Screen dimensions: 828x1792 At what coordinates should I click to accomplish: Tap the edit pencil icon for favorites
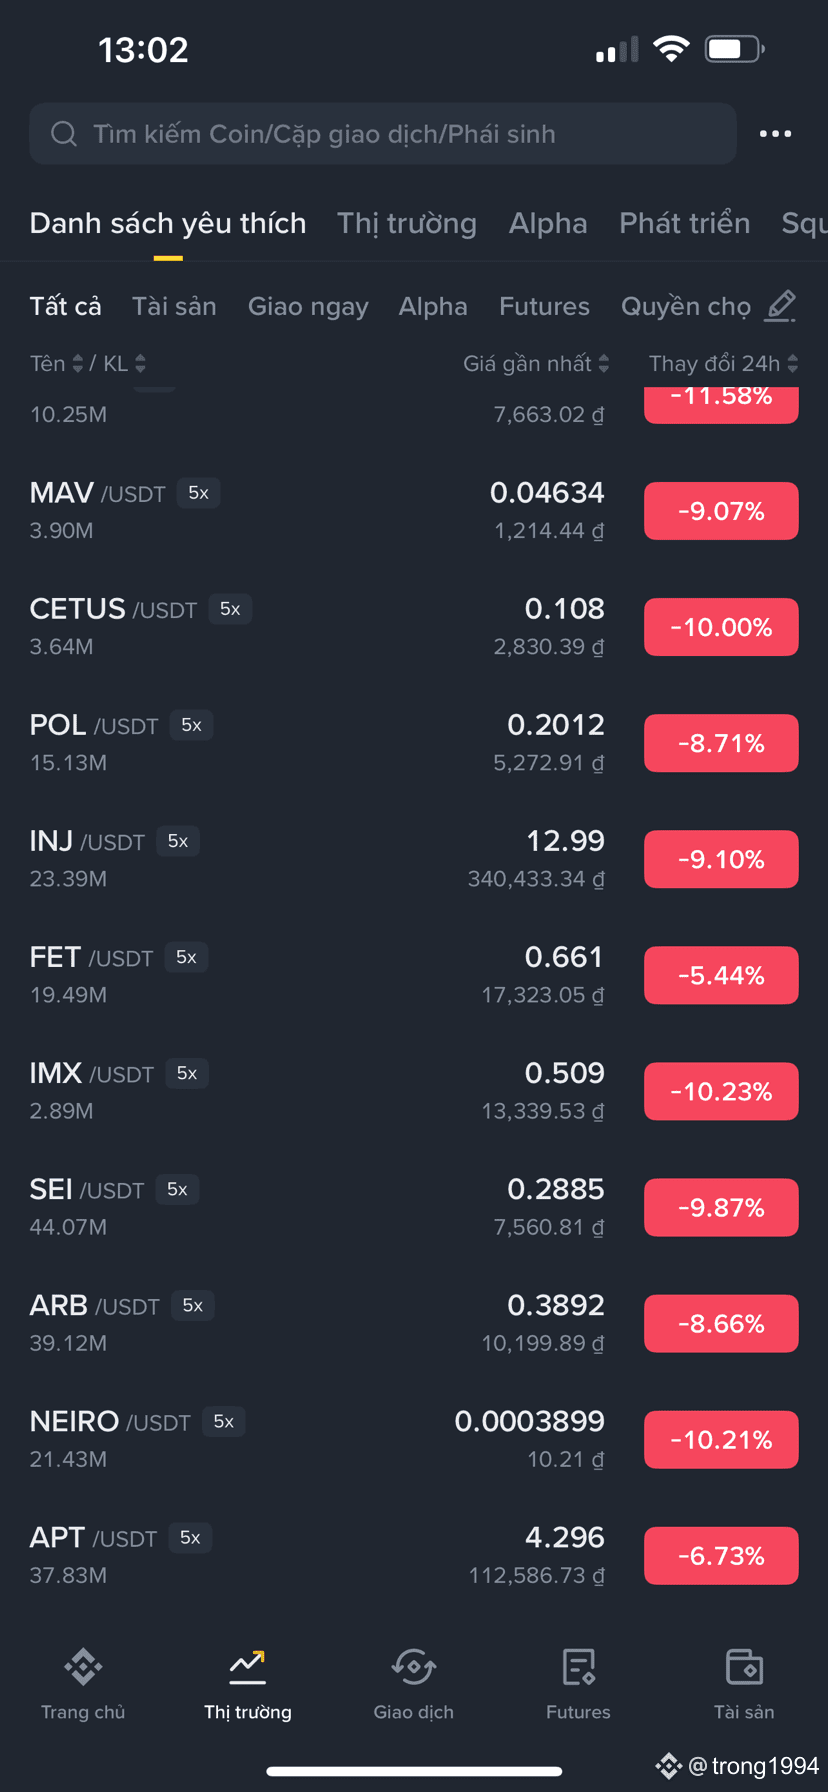(x=780, y=306)
